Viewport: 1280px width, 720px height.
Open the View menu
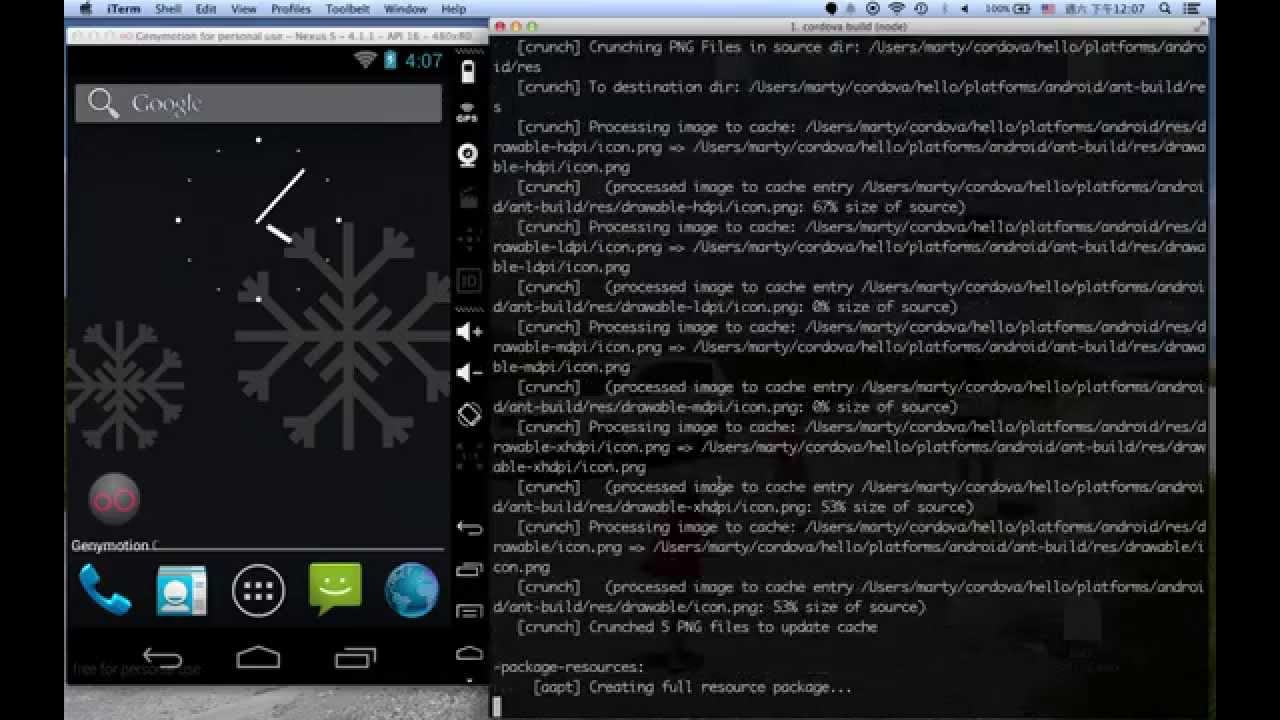click(x=243, y=9)
